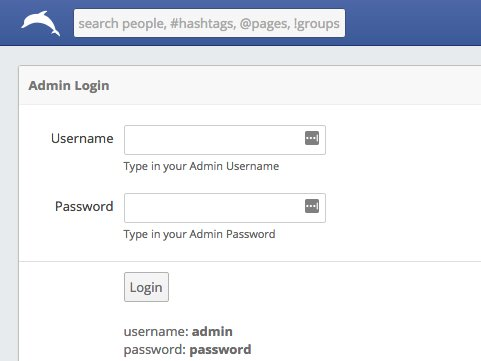The image size is (481, 361).
Task: Click inside the Password text field
Action: [225, 208]
